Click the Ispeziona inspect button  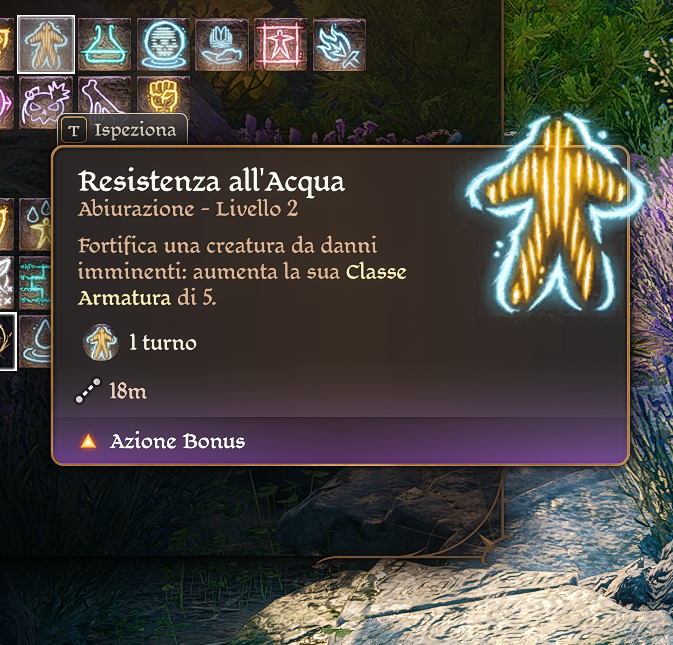point(123,130)
